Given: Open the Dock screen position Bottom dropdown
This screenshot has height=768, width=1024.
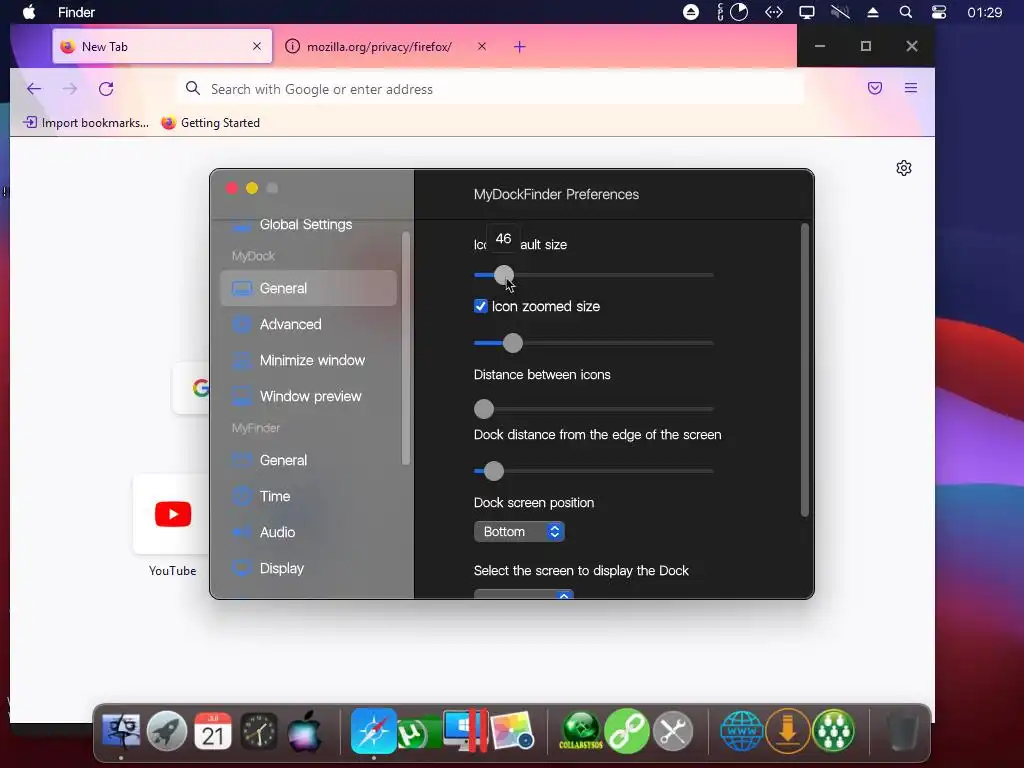Looking at the screenshot, I should [x=519, y=532].
